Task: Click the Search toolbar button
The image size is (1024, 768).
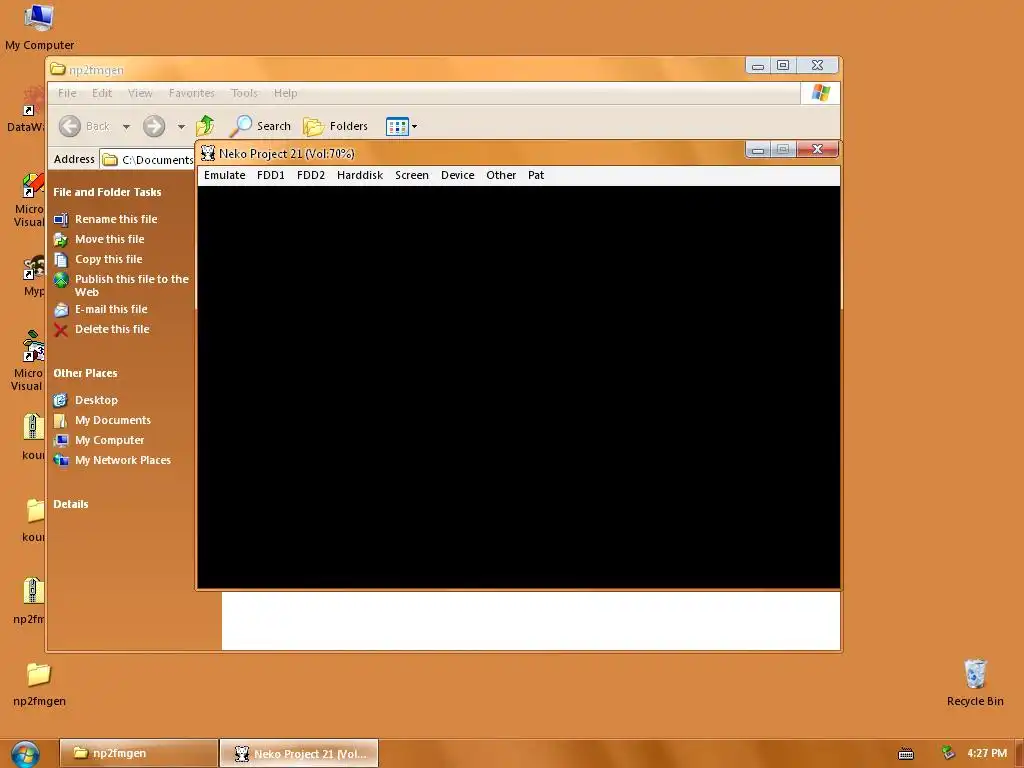Action: (x=261, y=126)
